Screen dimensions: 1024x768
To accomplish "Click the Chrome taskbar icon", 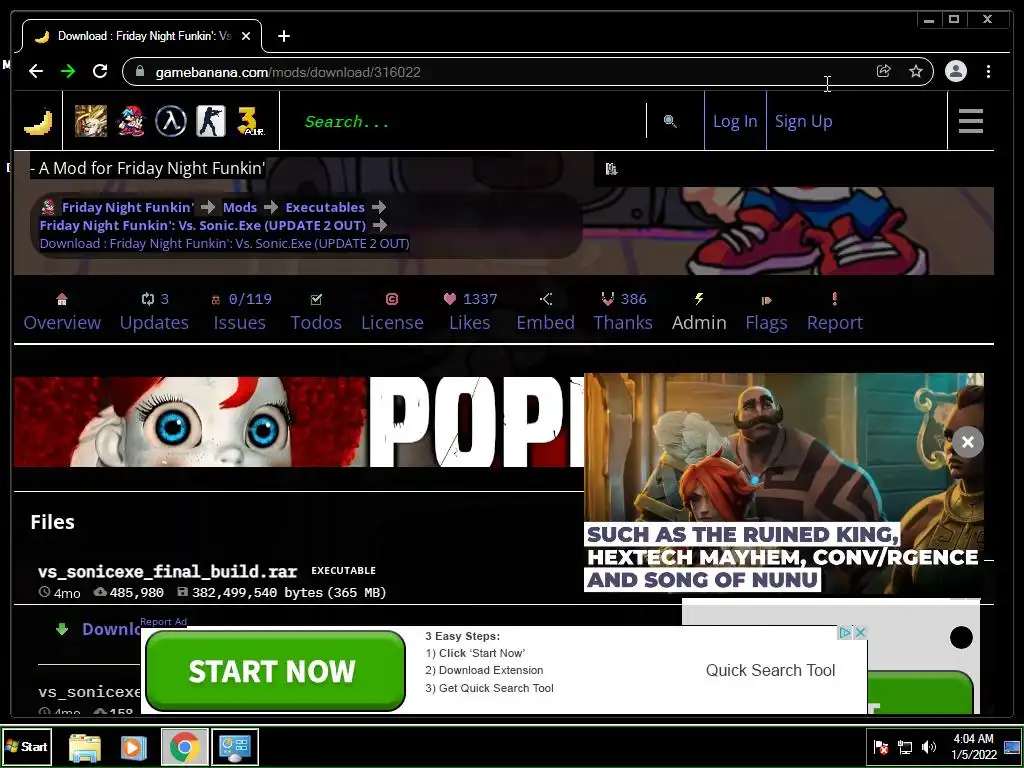I will (x=185, y=747).
